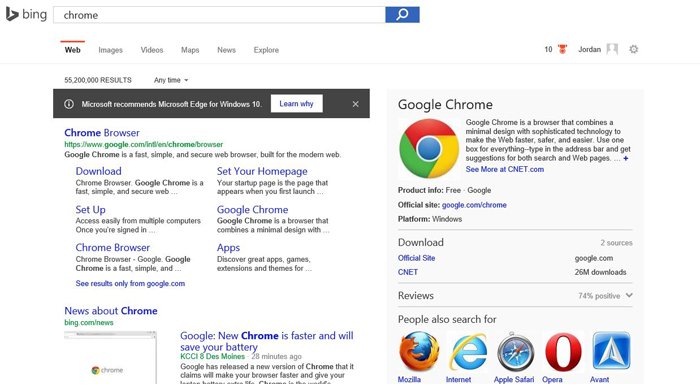Select the Avant browser icon
This screenshot has width=700, height=385.
pos(611,352)
